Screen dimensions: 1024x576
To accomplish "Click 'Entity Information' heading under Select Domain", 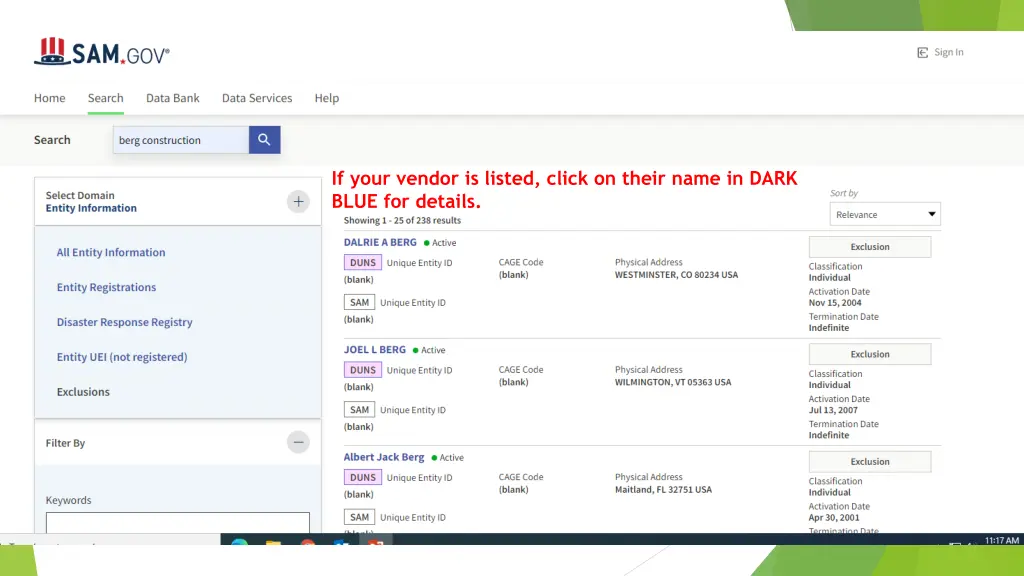I will point(91,208).
